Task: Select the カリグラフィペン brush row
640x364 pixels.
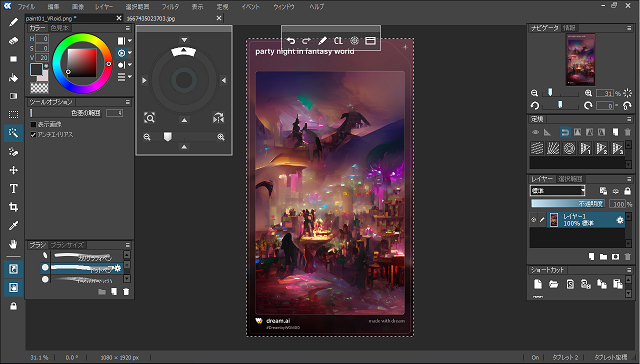Action: coord(82,256)
